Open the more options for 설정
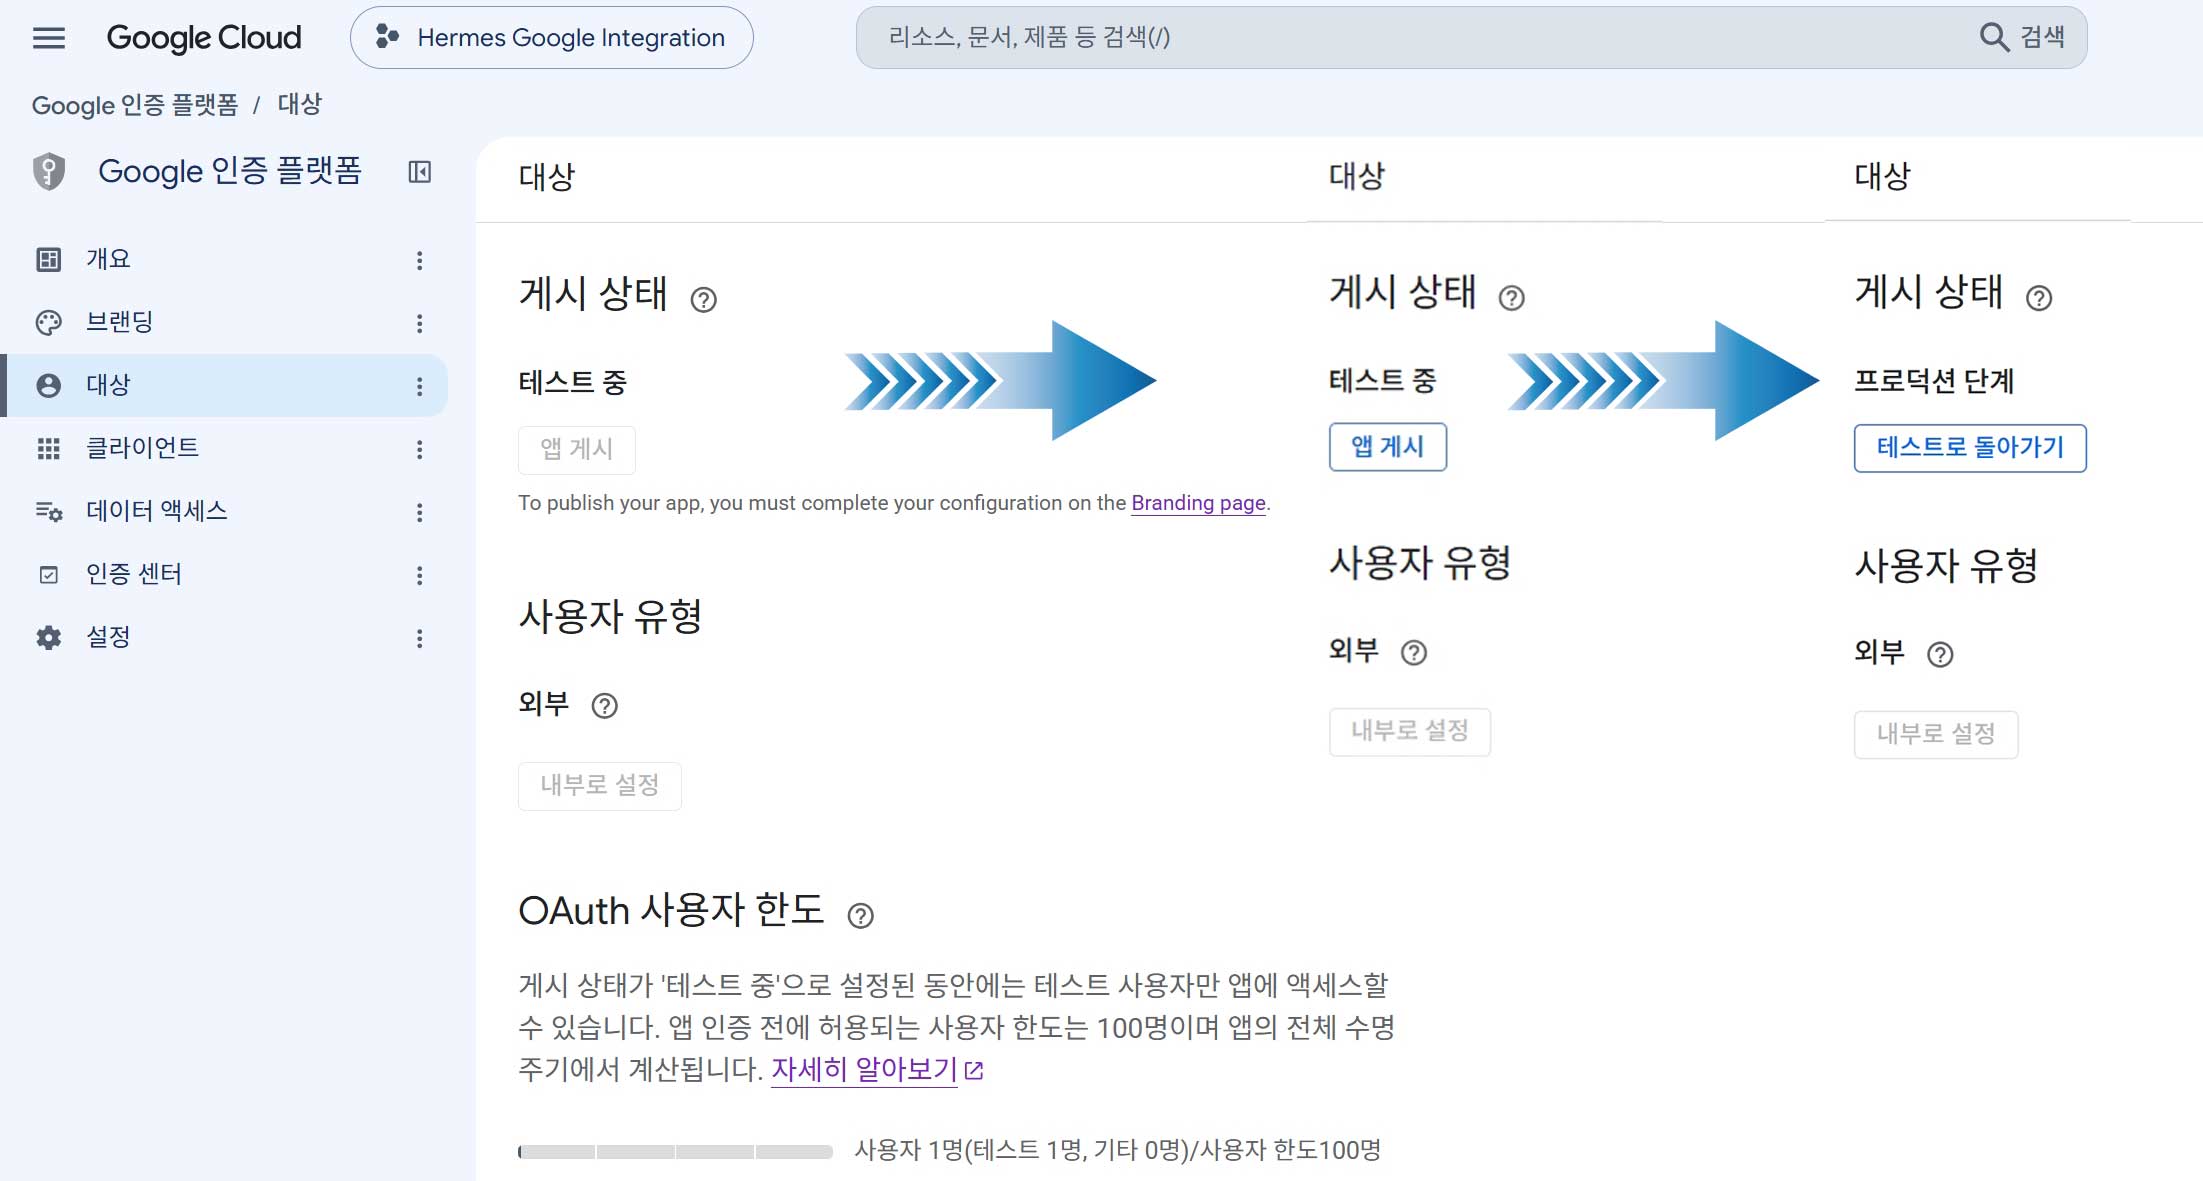 click(420, 638)
